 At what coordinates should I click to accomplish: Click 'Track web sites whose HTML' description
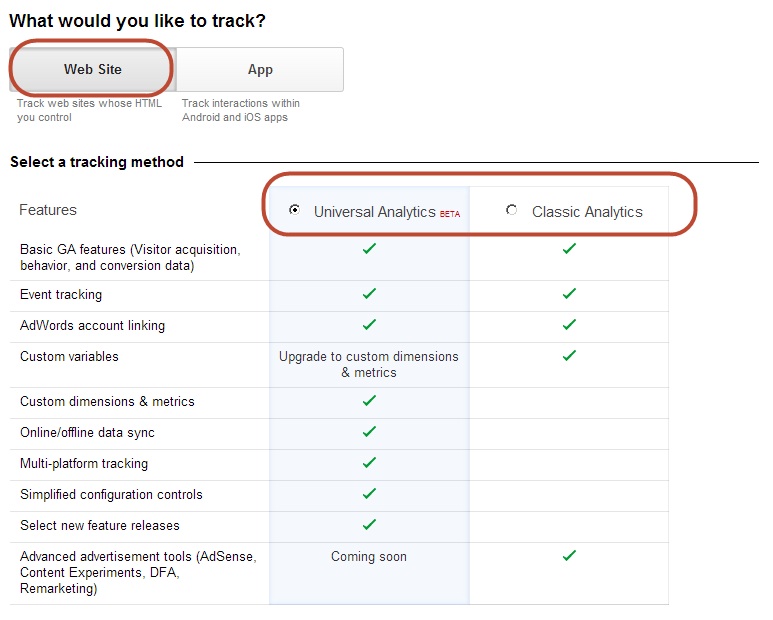coord(89,110)
